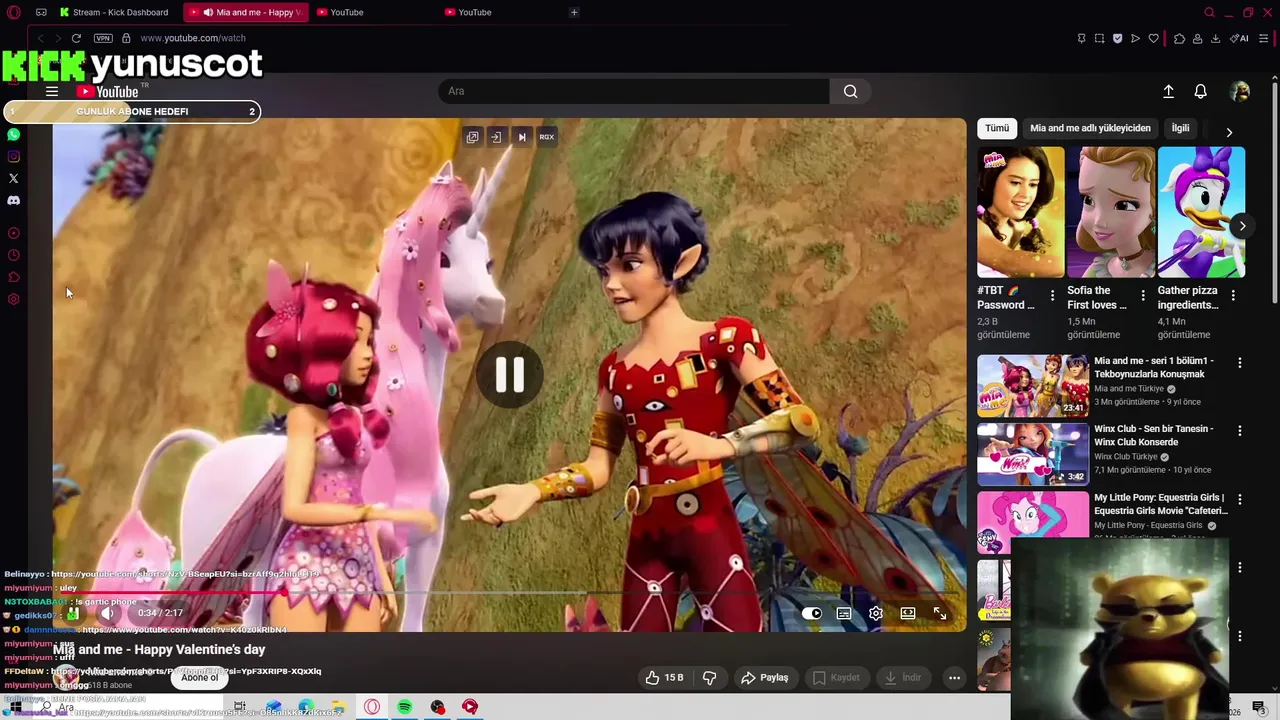Mute the video with the volume icon
The width and height of the screenshot is (1280, 720).
point(108,613)
